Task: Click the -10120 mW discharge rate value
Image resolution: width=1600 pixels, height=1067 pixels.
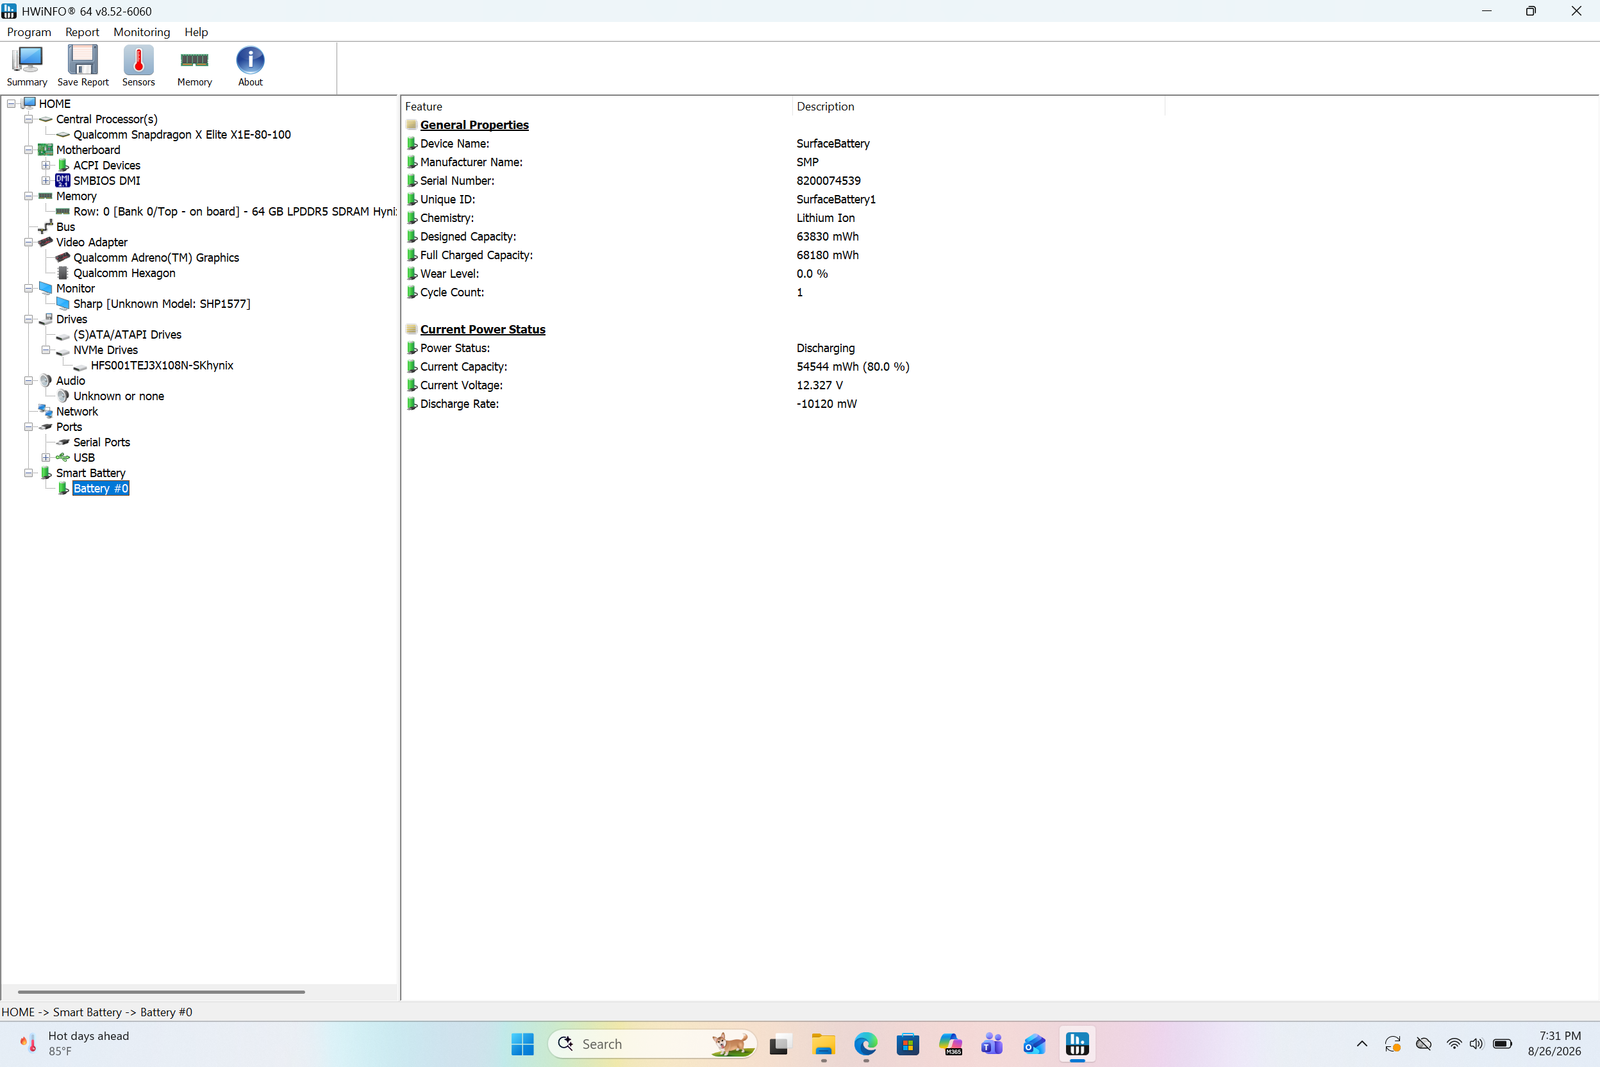Action: tap(826, 404)
